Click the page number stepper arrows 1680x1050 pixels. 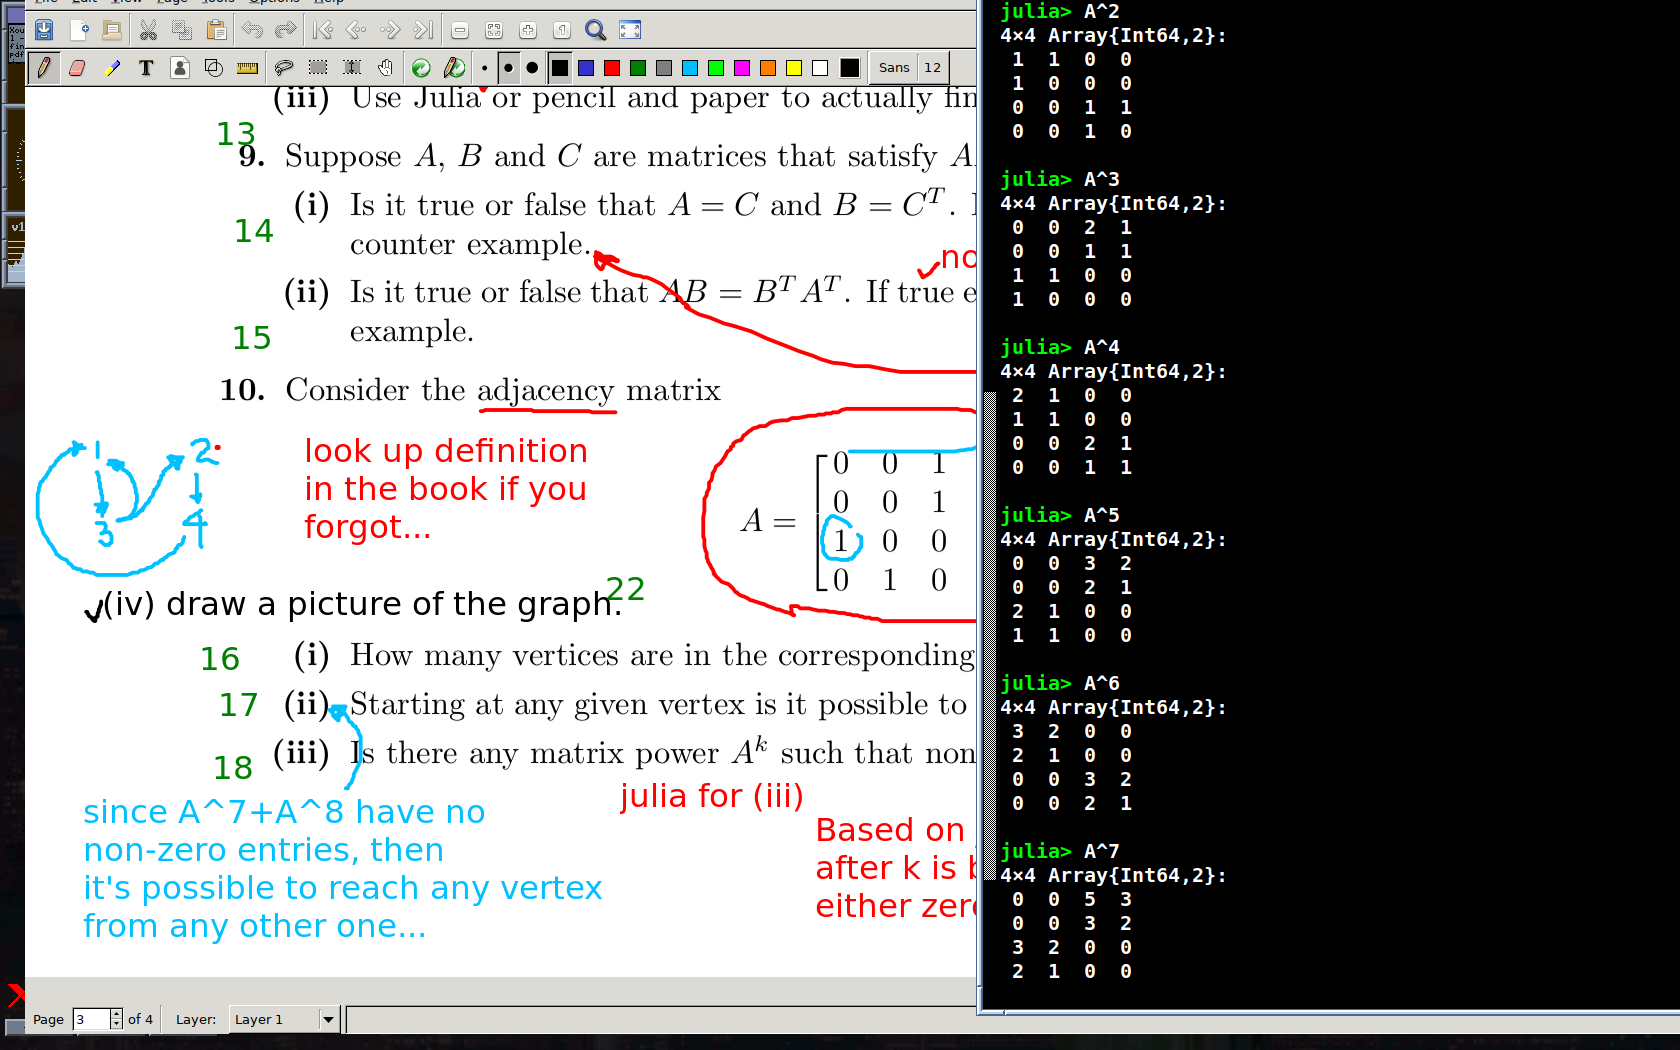click(x=116, y=1019)
